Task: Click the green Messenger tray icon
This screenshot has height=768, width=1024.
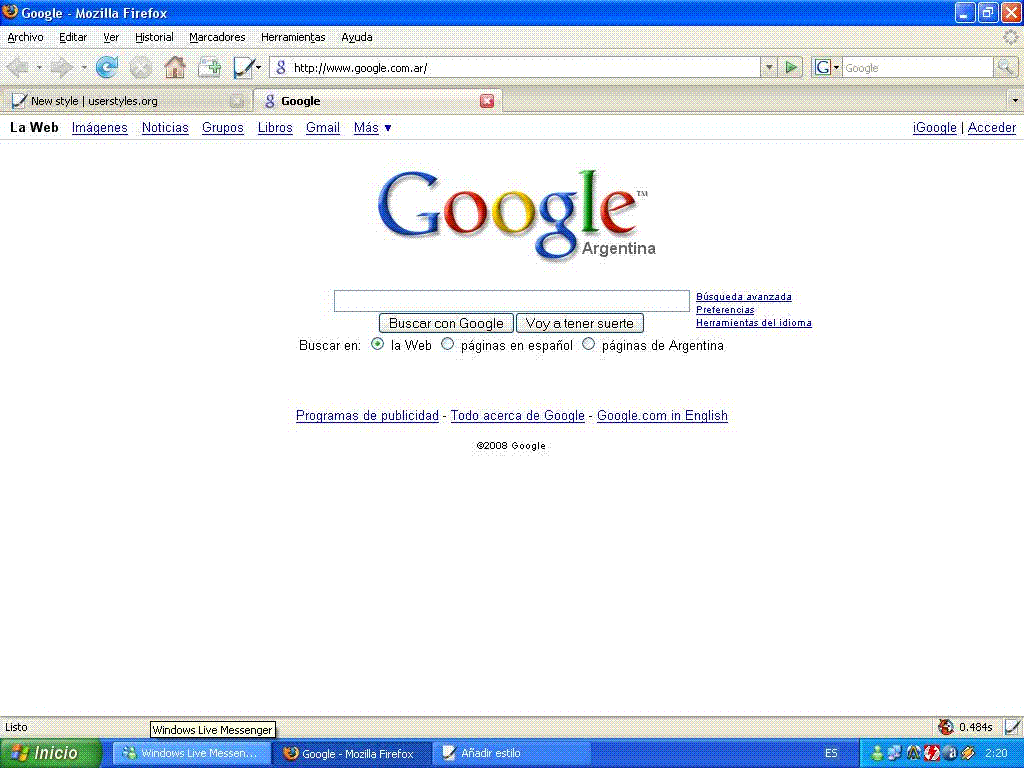Action: (877, 753)
